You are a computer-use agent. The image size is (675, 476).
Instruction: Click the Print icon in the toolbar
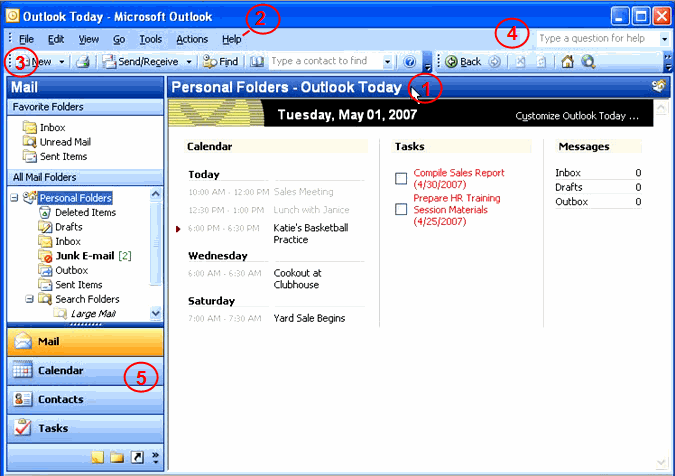tap(83, 62)
